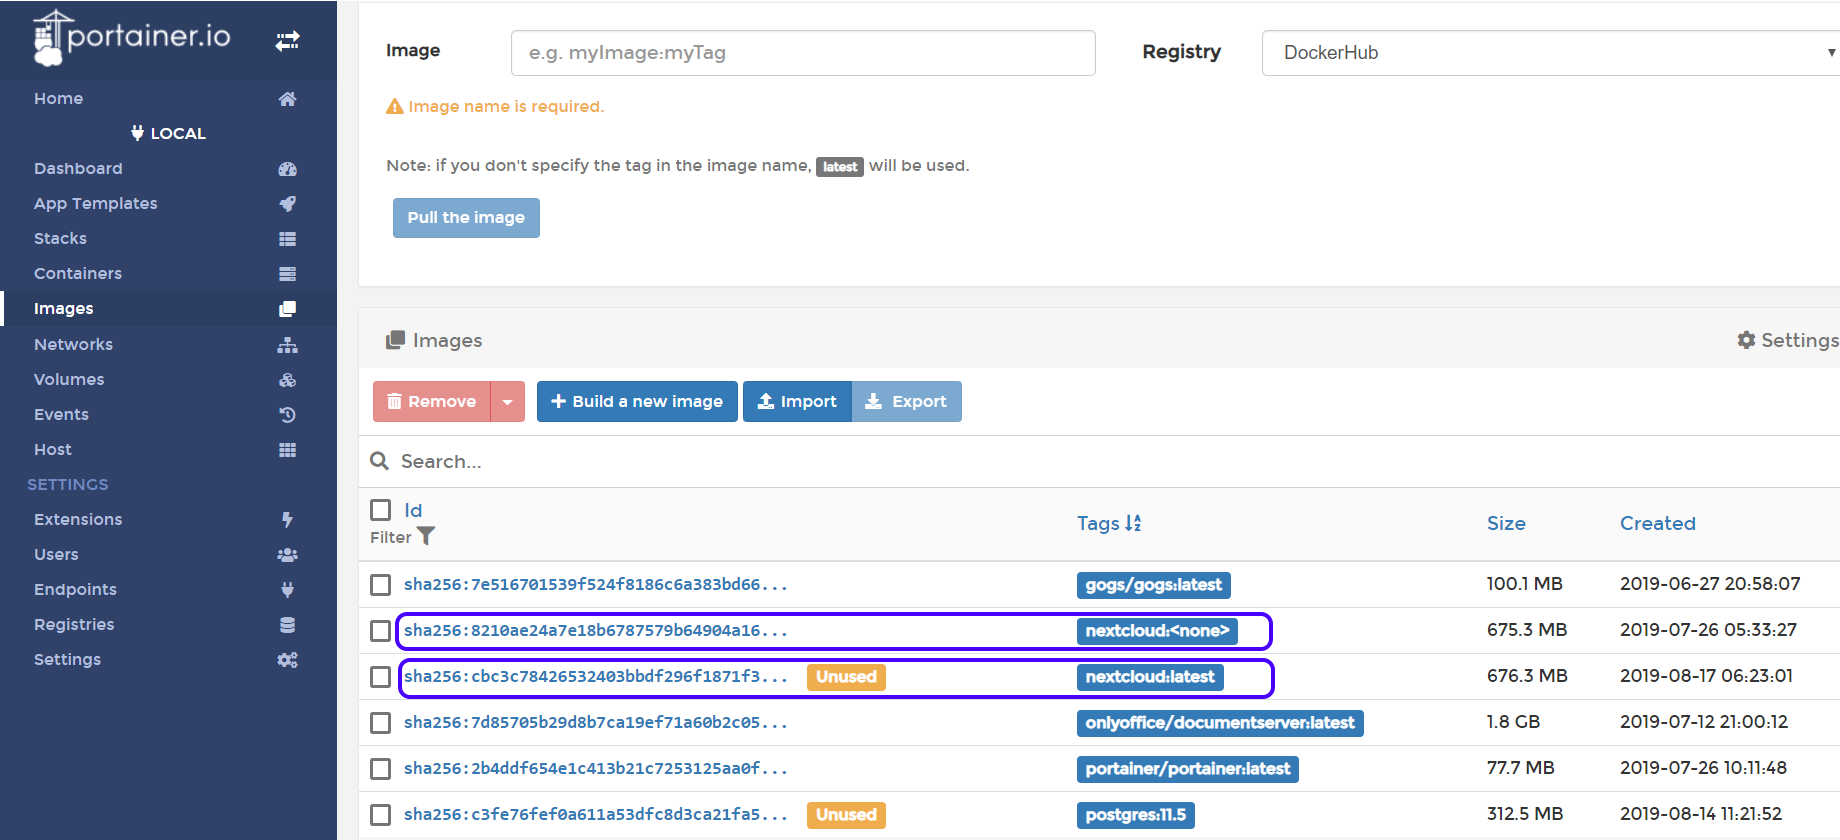Check the onlyoffice/documentserver image row checkbox

380,723
